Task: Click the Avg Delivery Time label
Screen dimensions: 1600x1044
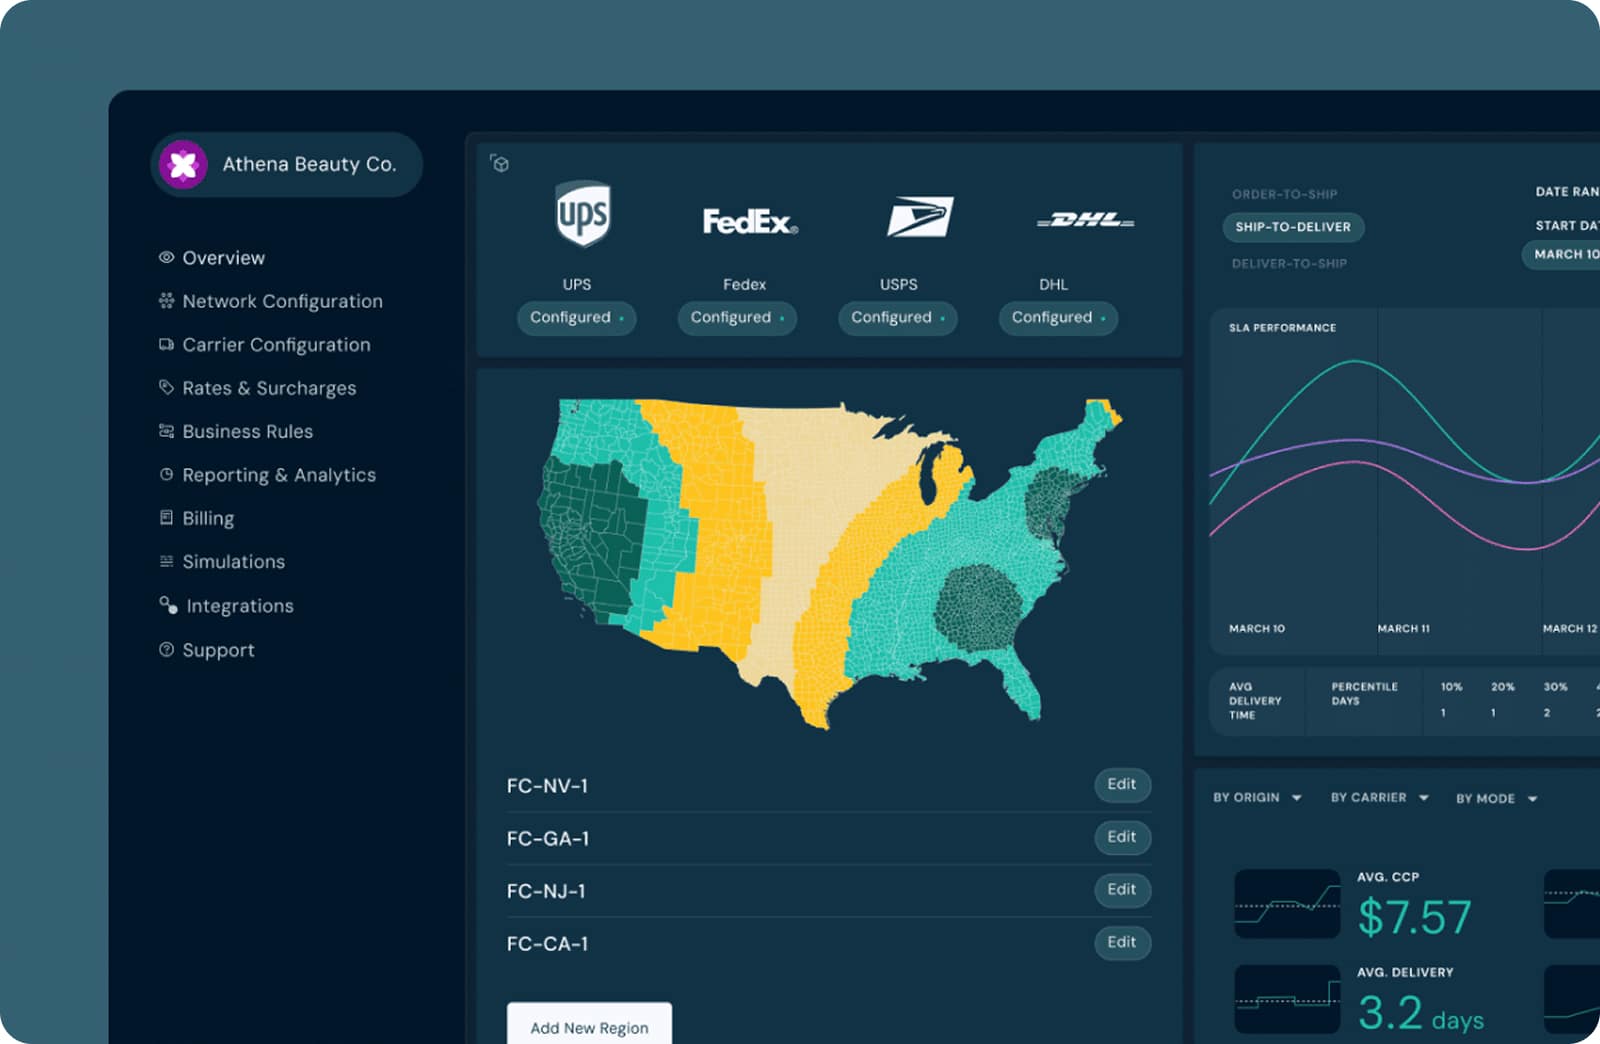Action: 1255,701
